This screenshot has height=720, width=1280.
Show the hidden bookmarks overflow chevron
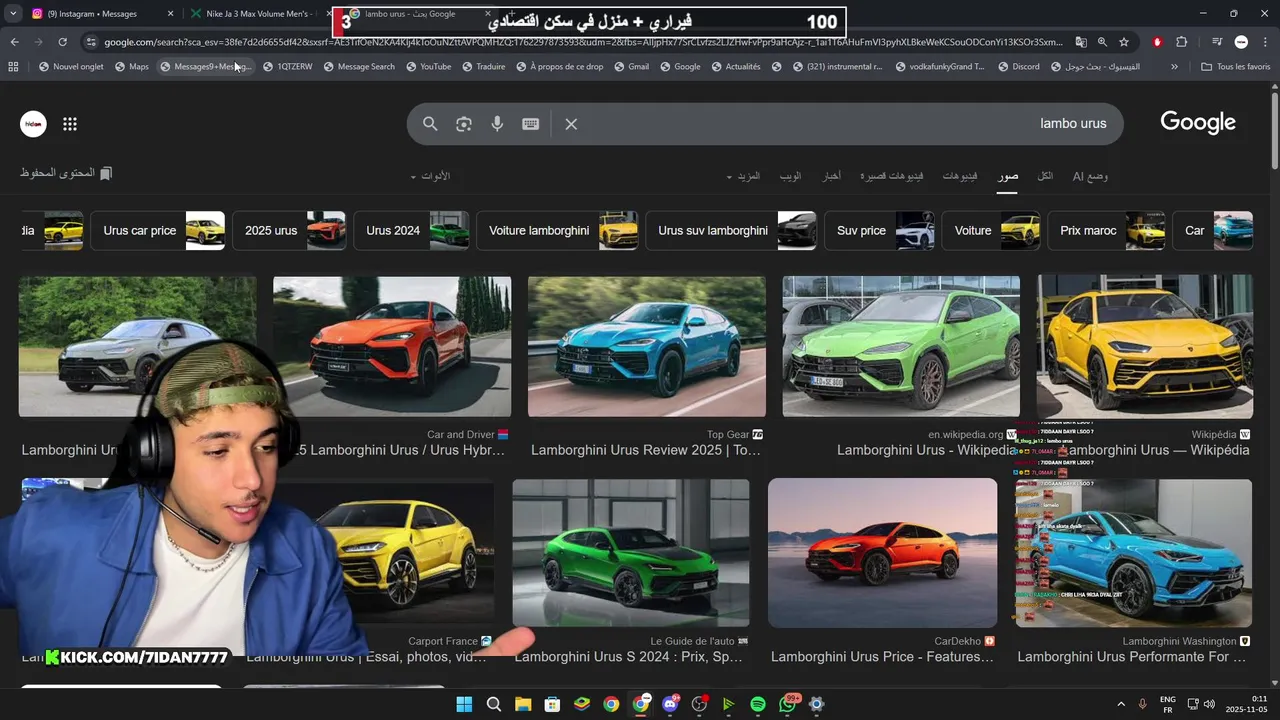pos(1174,67)
